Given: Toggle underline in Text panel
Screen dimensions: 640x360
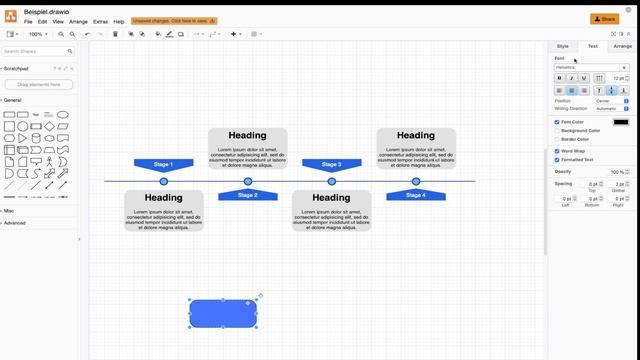Looking at the screenshot, I should [584, 78].
